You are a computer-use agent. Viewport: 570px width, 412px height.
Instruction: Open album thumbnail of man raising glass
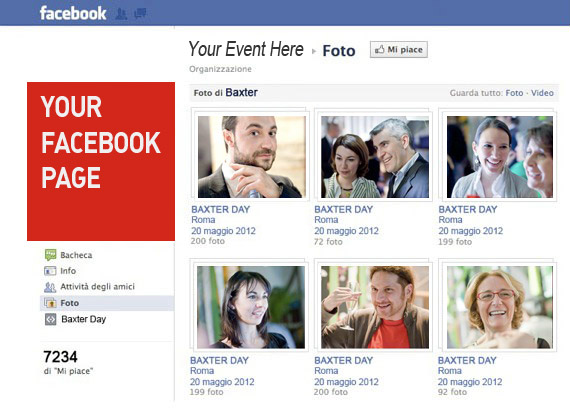(x=375, y=307)
